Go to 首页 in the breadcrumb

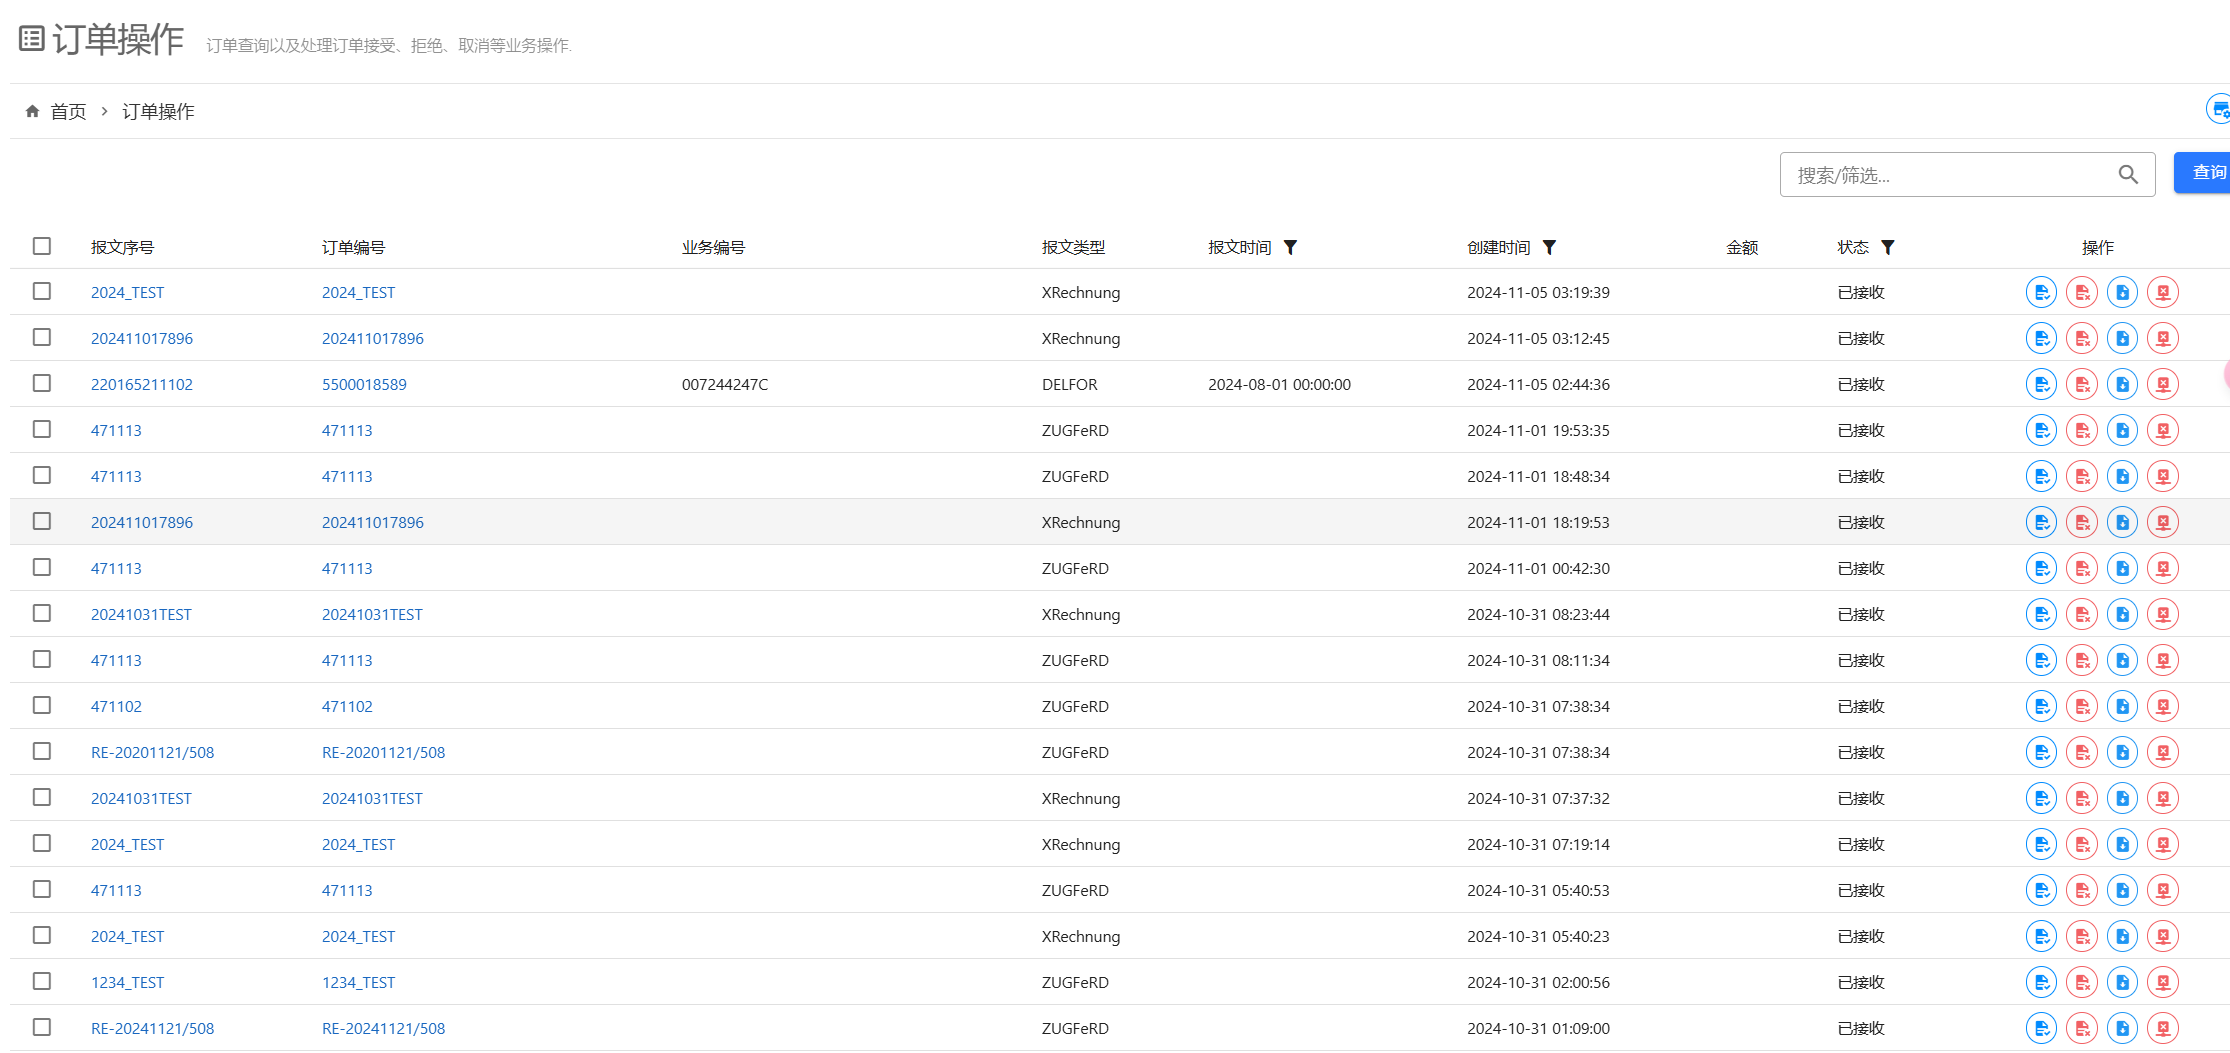(x=68, y=111)
